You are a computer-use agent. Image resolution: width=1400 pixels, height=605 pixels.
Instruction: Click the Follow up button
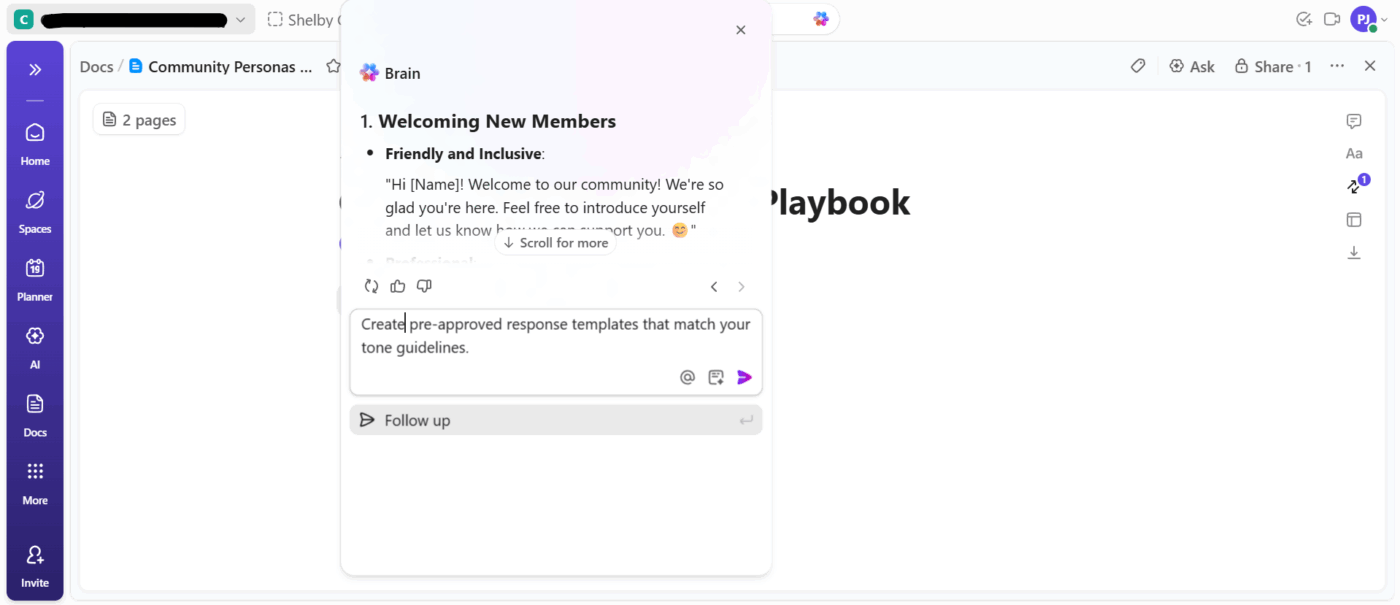pos(556,420)
